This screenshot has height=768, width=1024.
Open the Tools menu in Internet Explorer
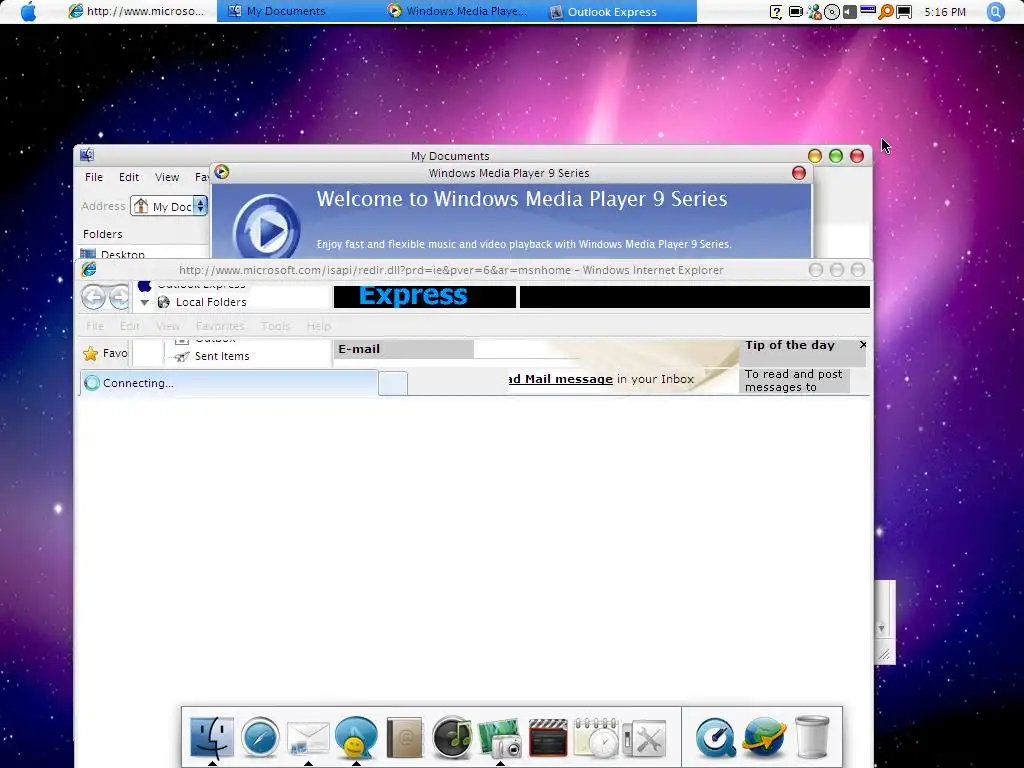[276, 326]
